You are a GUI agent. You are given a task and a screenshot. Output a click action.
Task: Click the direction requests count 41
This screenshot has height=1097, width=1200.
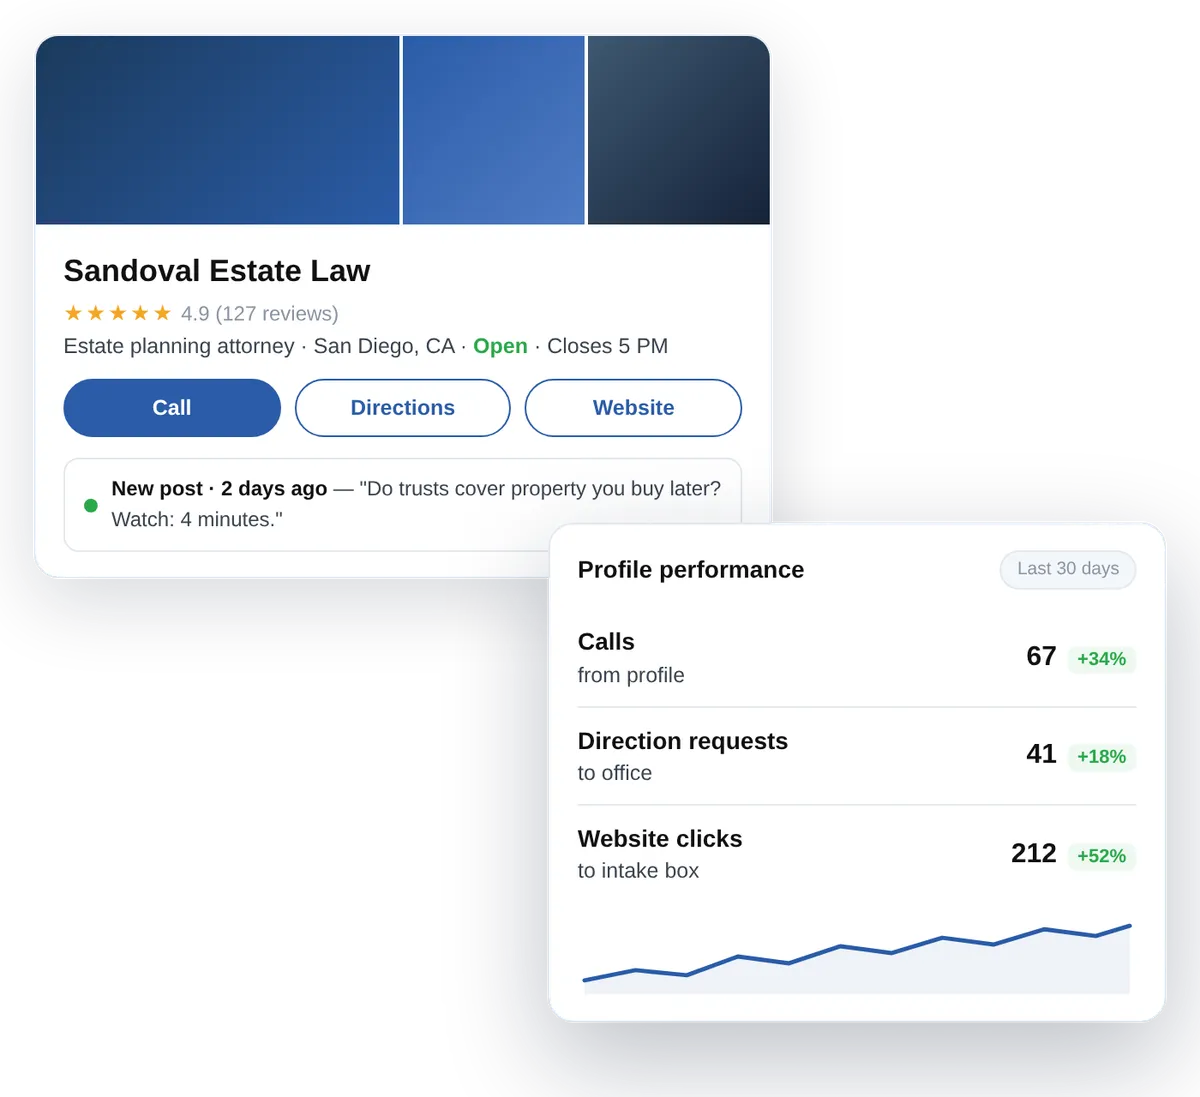tap(1041, 754)
